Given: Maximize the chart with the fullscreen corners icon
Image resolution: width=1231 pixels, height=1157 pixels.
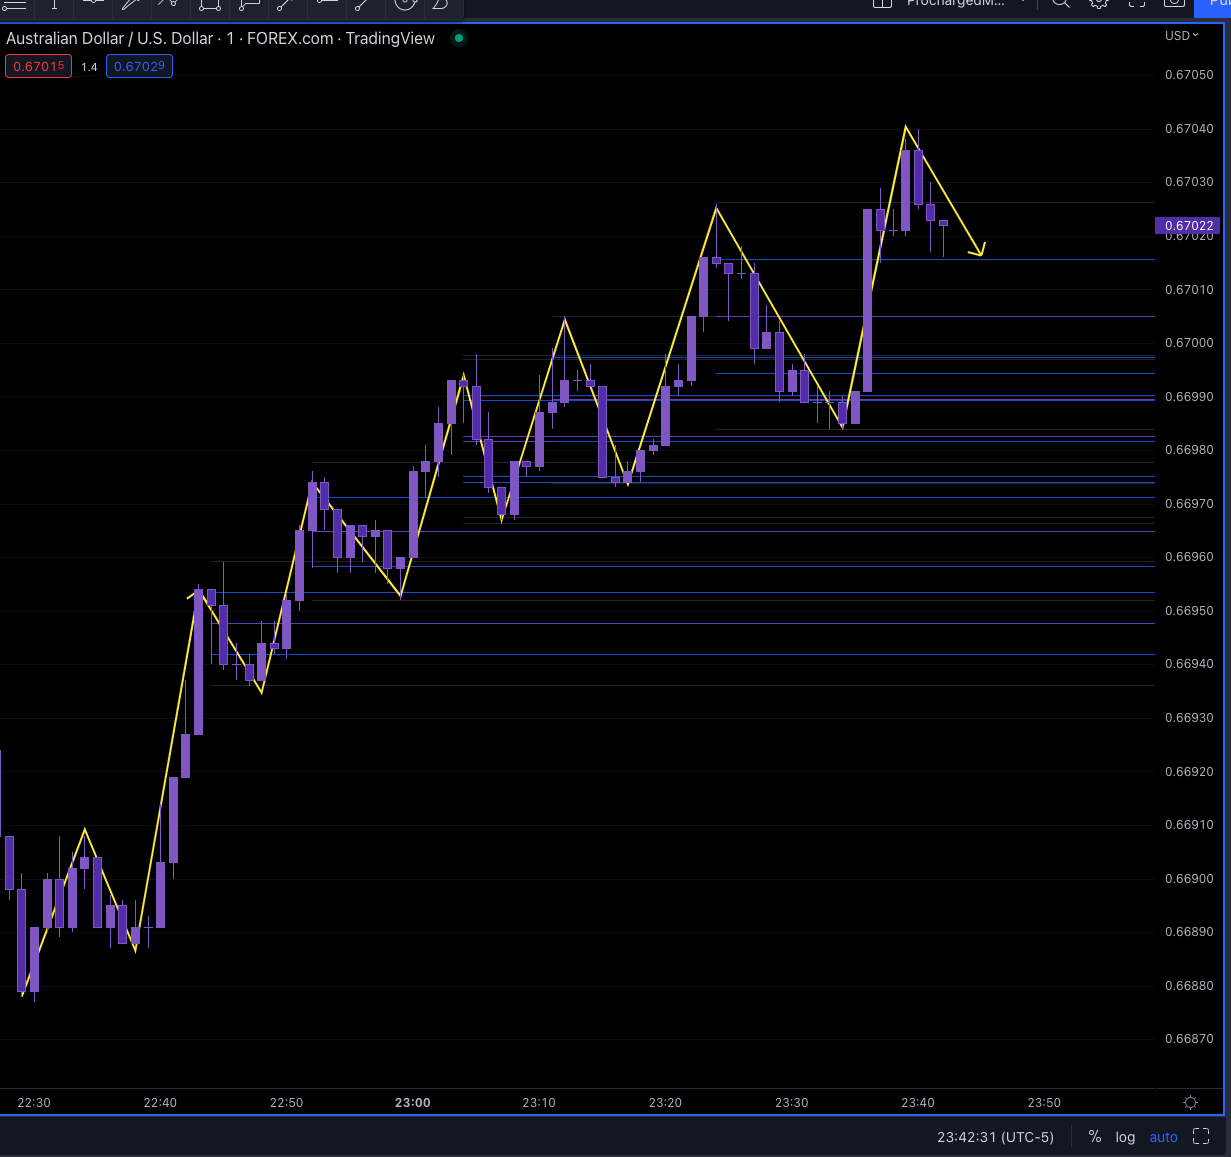Looking at the screenshot, I should click(1202, 1137).
